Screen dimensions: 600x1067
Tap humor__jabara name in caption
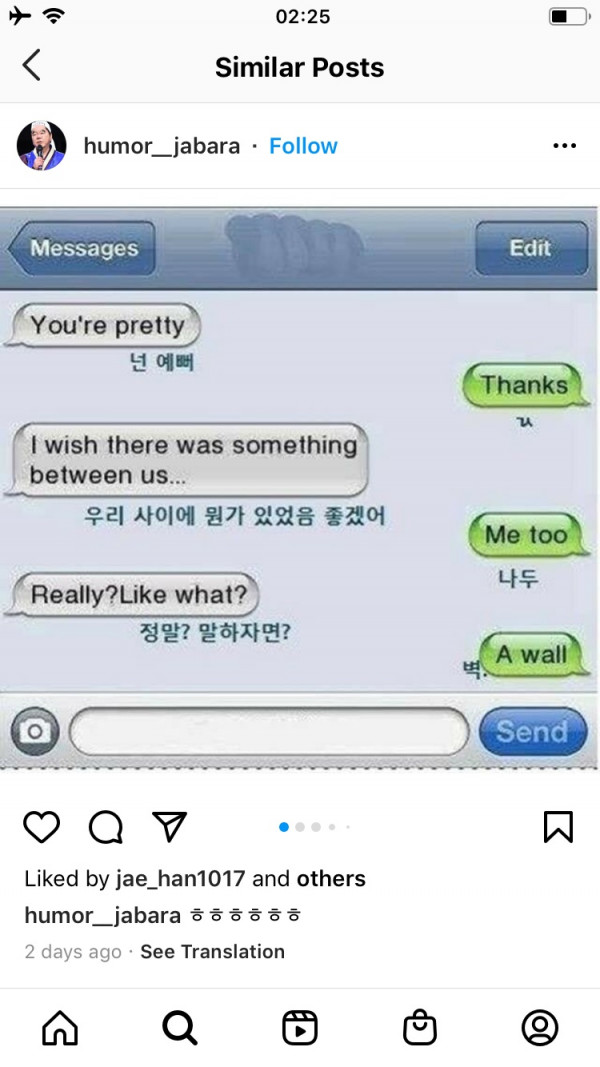coord(103,915)
